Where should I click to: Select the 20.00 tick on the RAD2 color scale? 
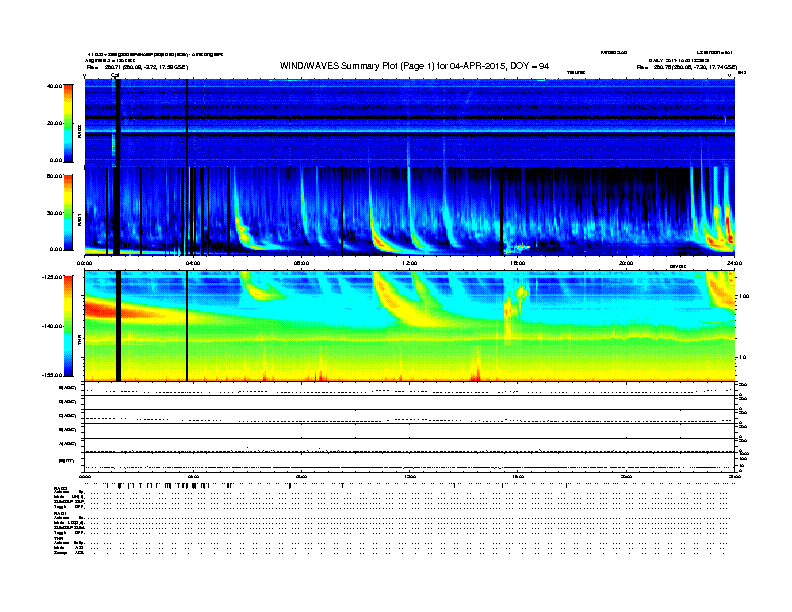point(55,123)
